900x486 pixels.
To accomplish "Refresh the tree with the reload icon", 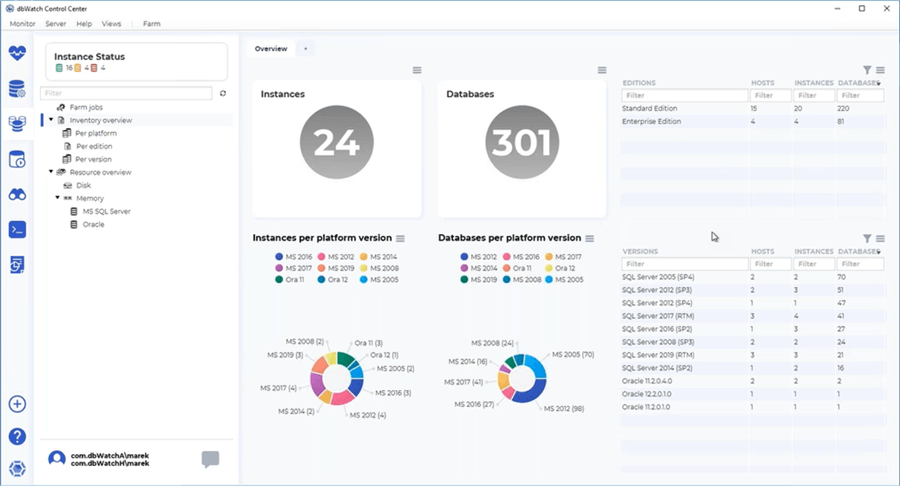I will coord(223,93).
